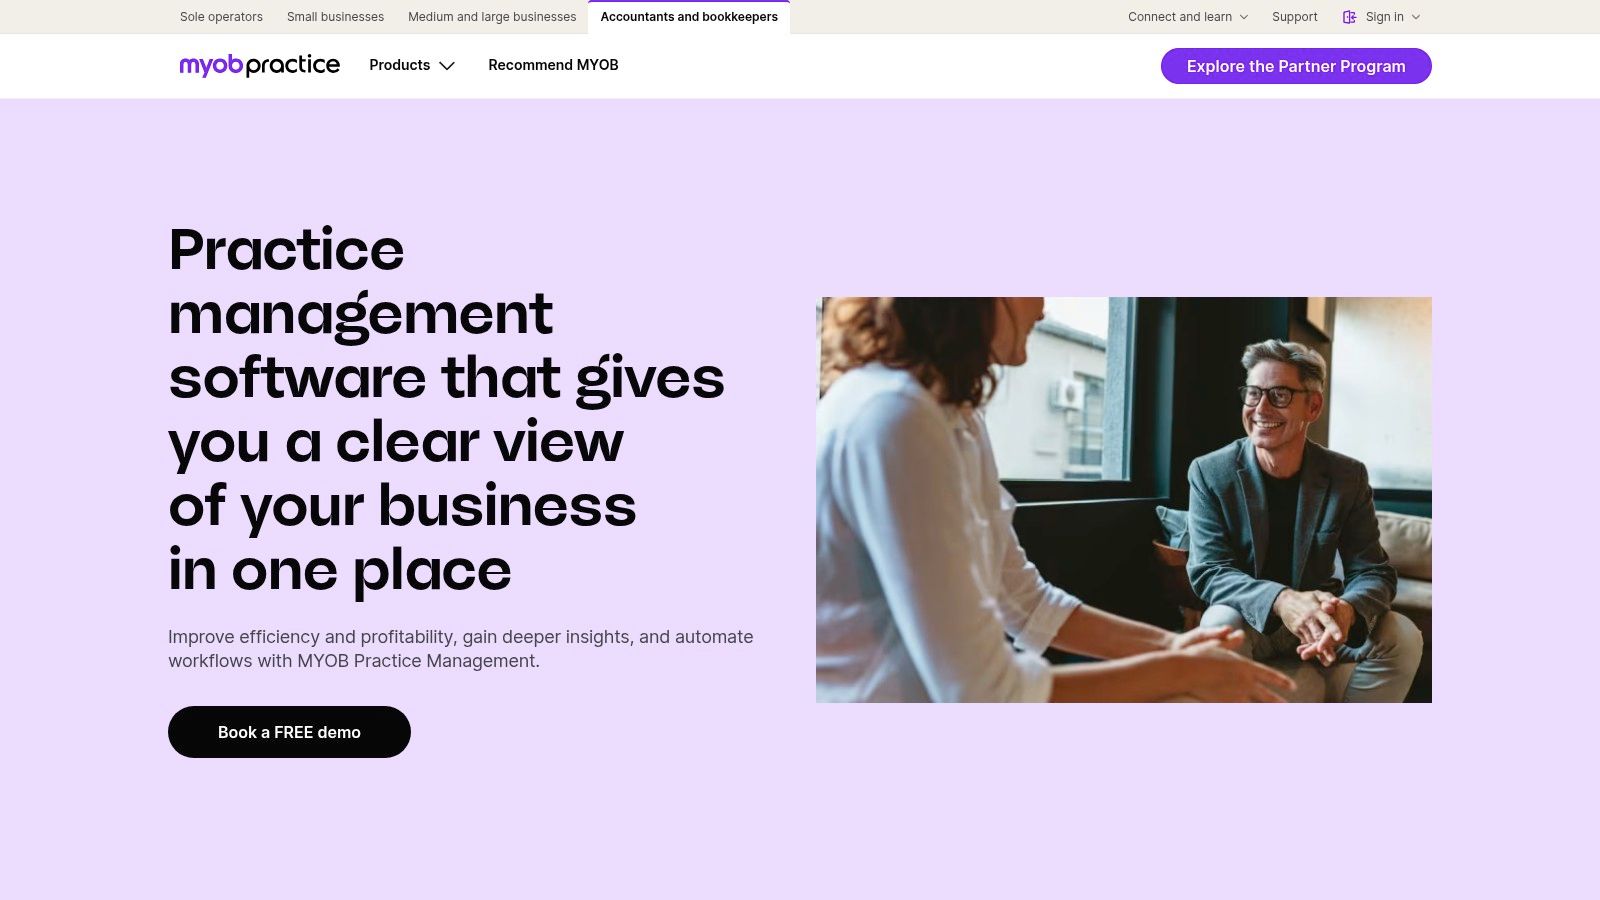Click the Sign in door icon

(x=1349, y=17)
